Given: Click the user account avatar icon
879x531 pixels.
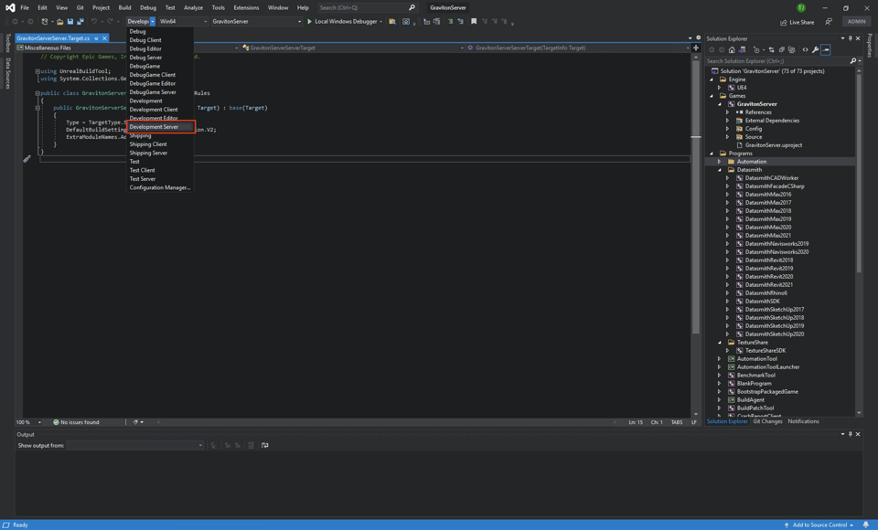Looking at the screenshot, I should coord(801,7).
